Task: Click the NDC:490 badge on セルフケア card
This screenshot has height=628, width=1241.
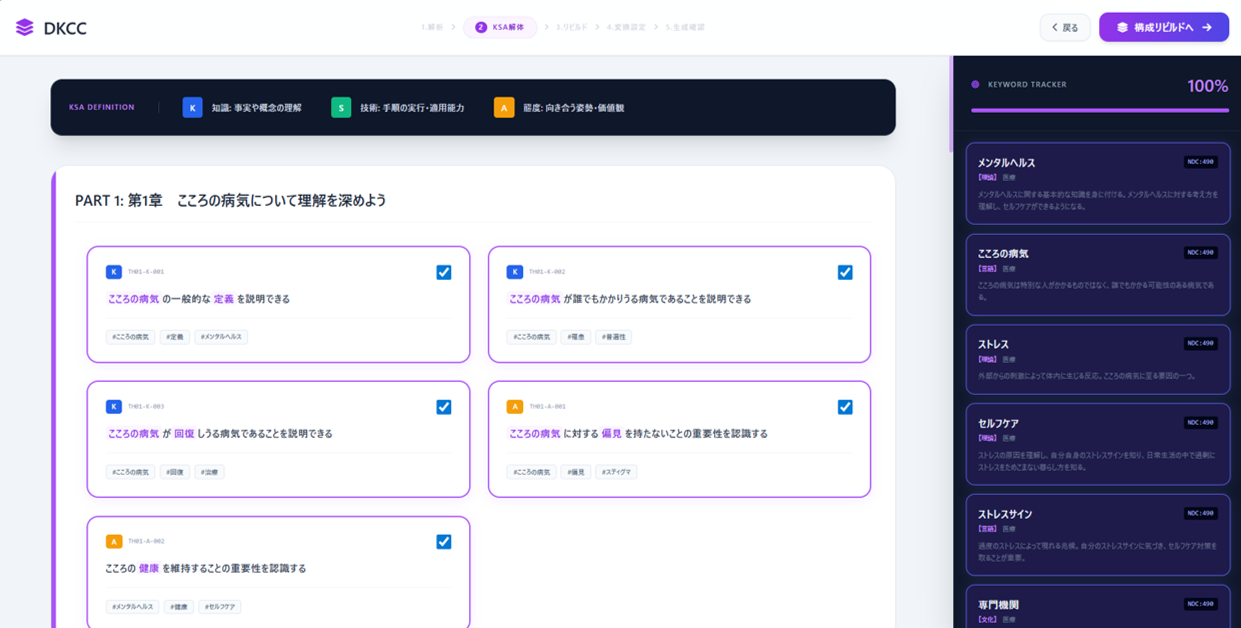Action: pyautogui.click(x=1200, y=423)
